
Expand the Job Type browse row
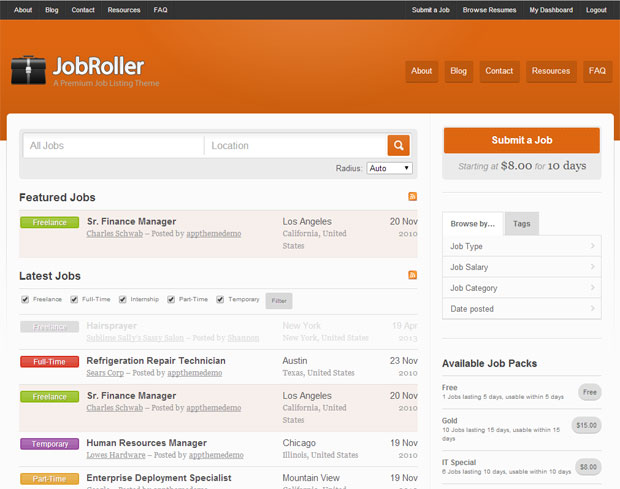pyautogui.click(x=522, y=246)
